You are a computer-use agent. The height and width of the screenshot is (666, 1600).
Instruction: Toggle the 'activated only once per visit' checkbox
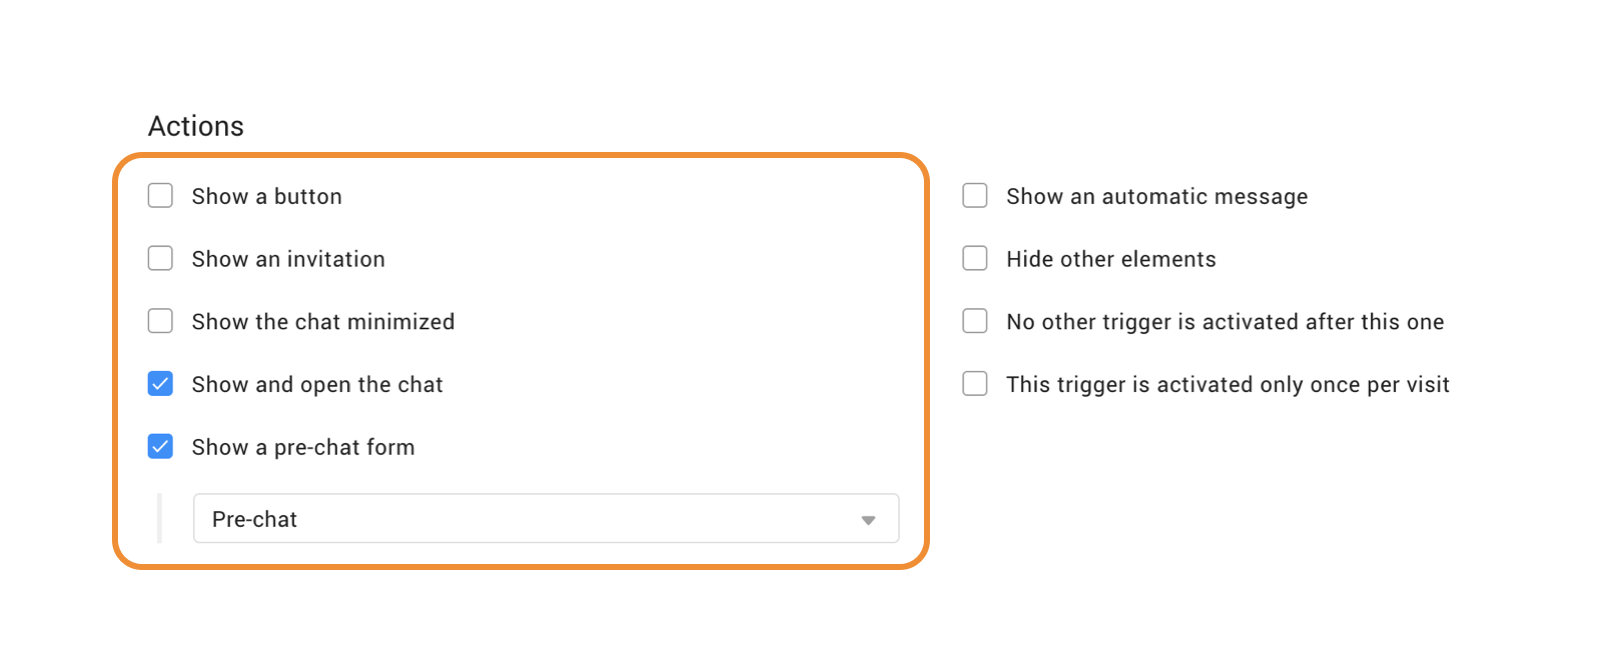[x=975, y=384]
